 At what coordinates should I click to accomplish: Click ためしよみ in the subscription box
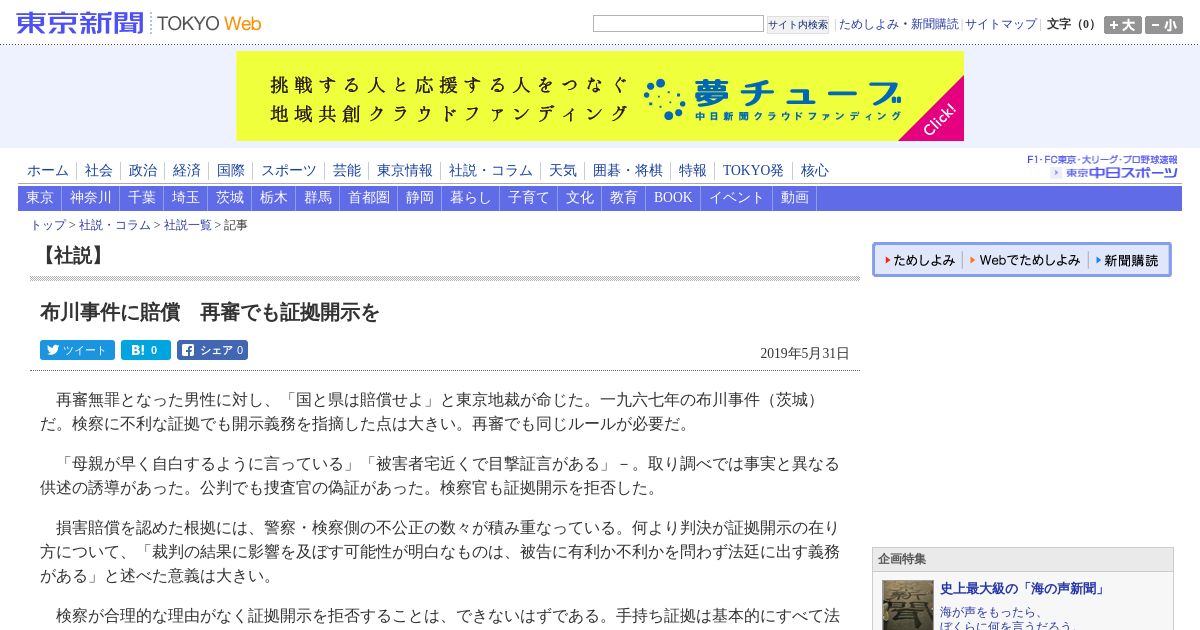point(919,260)
